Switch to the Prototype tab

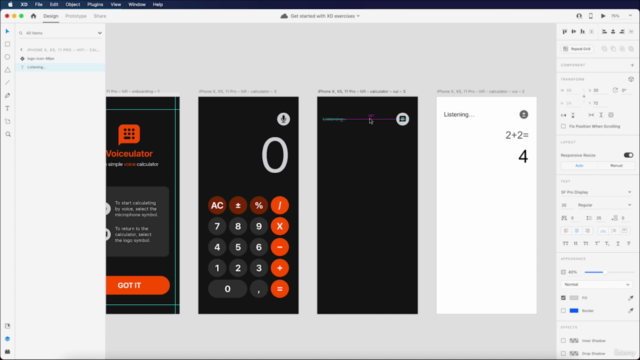(x=76, y=16)
